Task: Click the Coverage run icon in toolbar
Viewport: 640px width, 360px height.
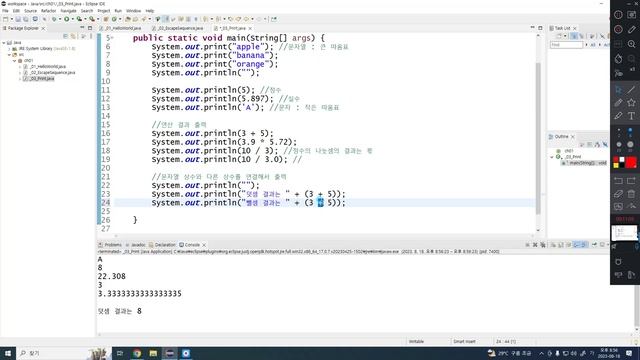Action: coord(79,19)
